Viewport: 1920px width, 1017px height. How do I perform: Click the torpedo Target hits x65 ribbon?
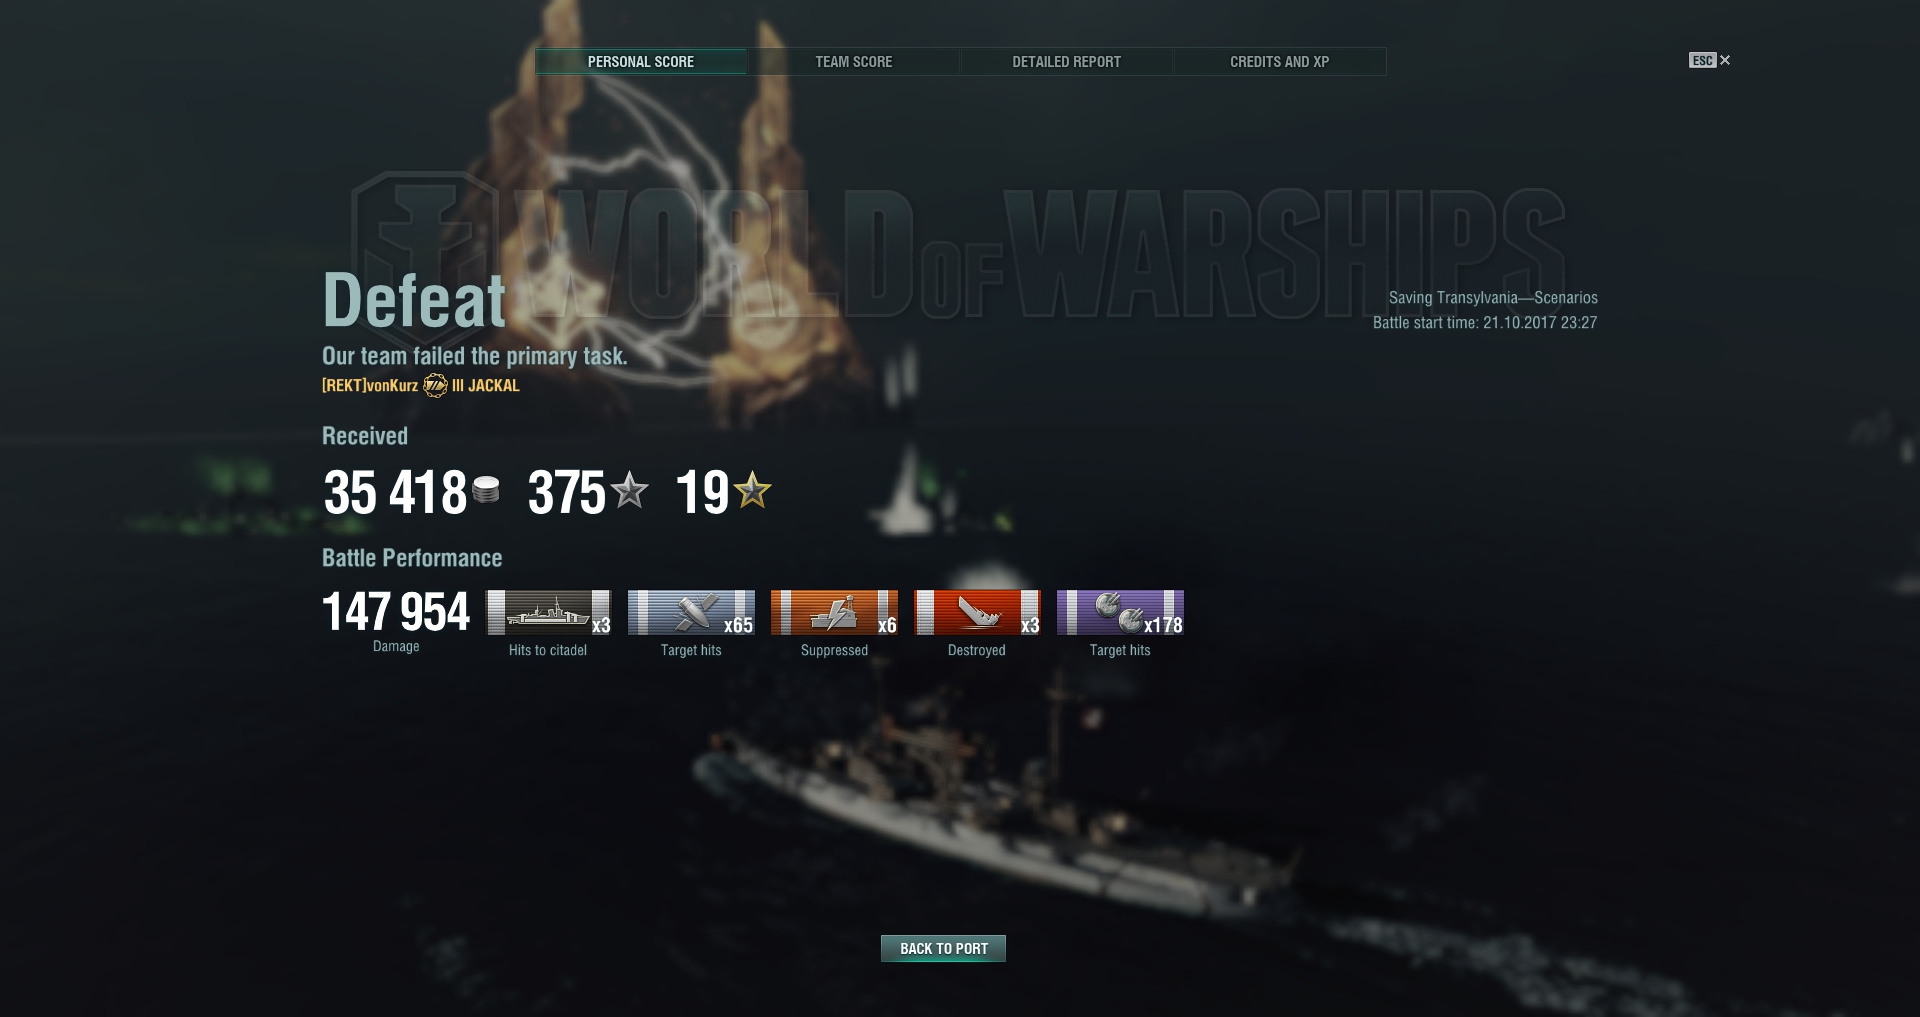pyautogui.click(x=691, y=612)
